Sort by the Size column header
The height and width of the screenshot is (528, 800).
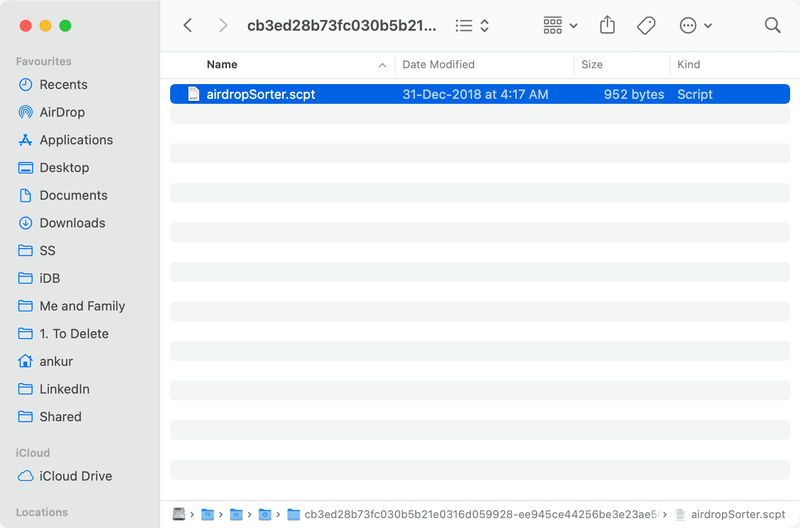[592, 65]
